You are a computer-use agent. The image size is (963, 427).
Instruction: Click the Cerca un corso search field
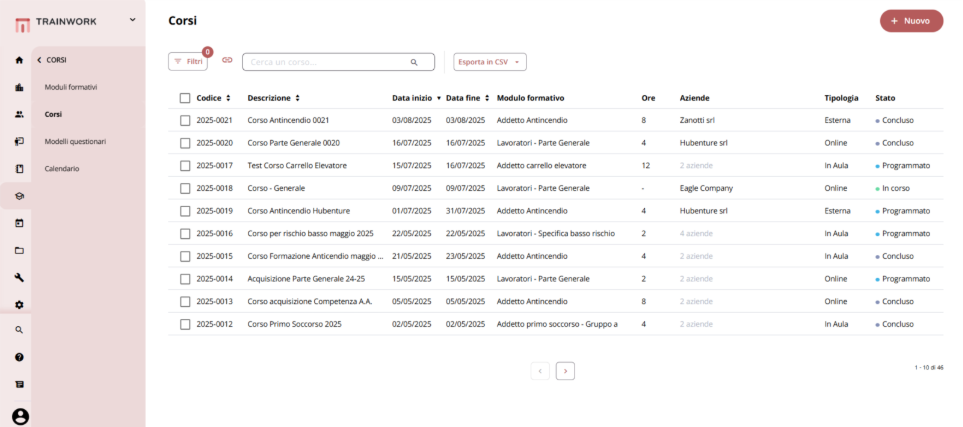(x=338, y=62)
